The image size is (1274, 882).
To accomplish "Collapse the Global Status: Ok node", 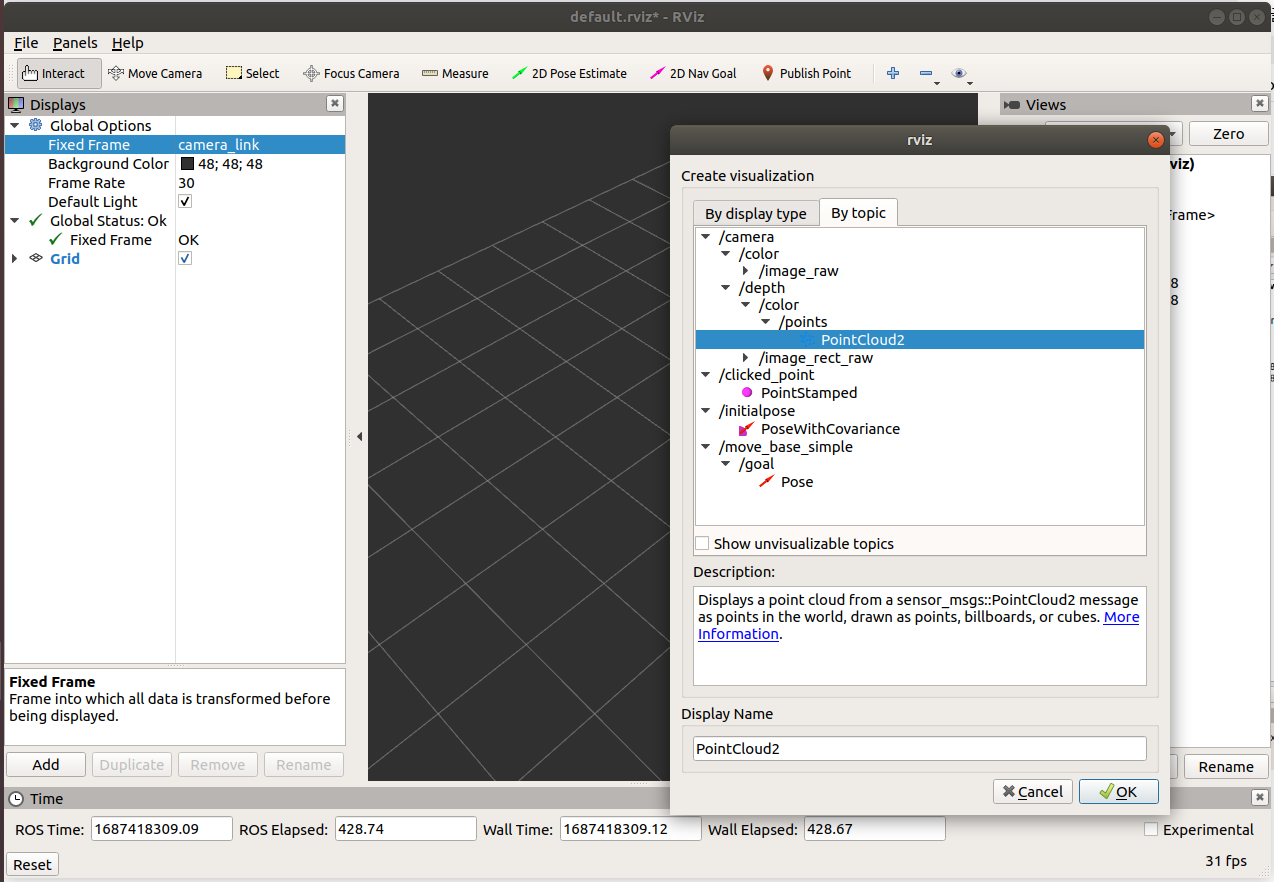I will (x=14, y=221).
